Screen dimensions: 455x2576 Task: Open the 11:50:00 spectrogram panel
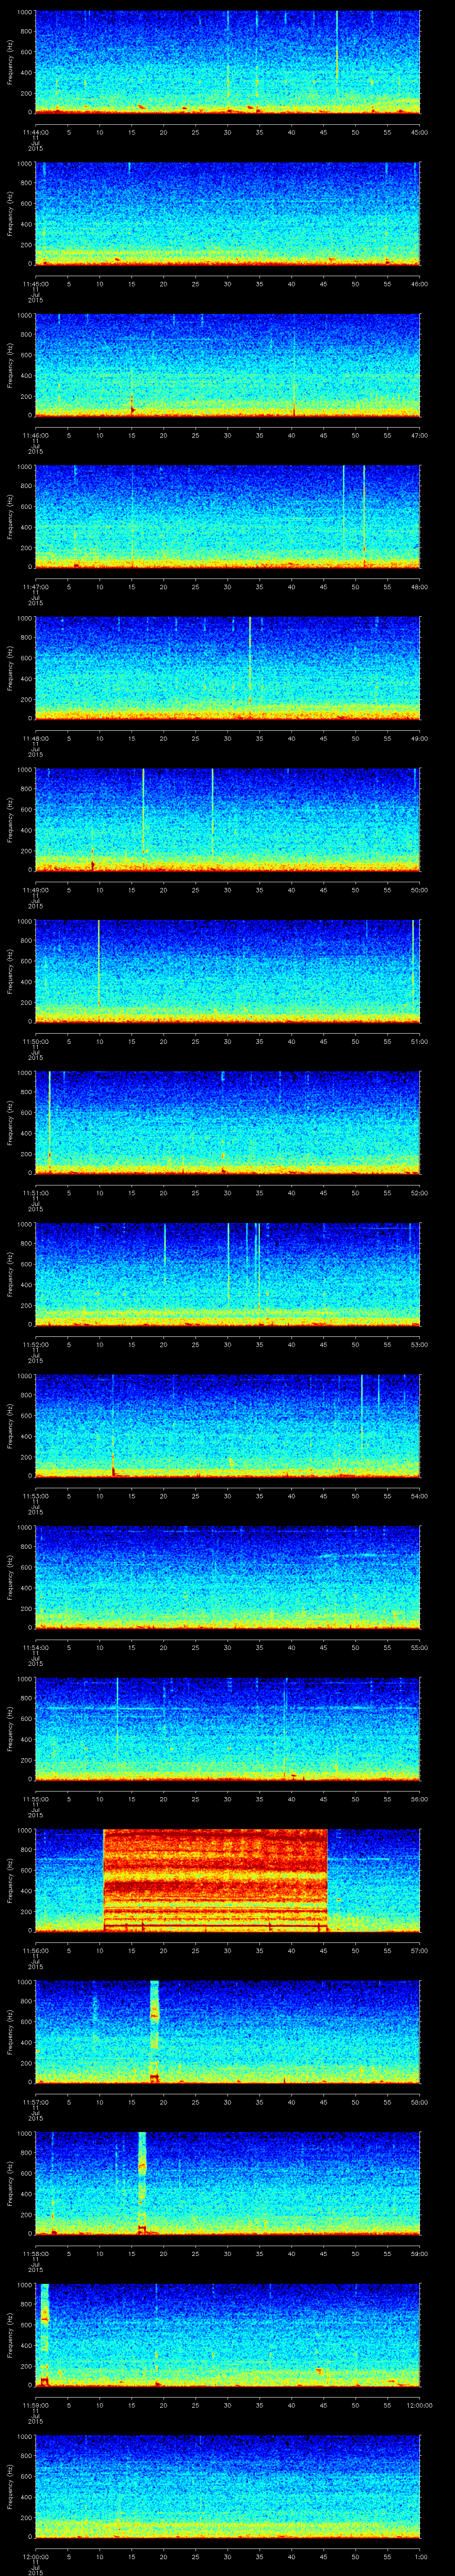(227, 970)
